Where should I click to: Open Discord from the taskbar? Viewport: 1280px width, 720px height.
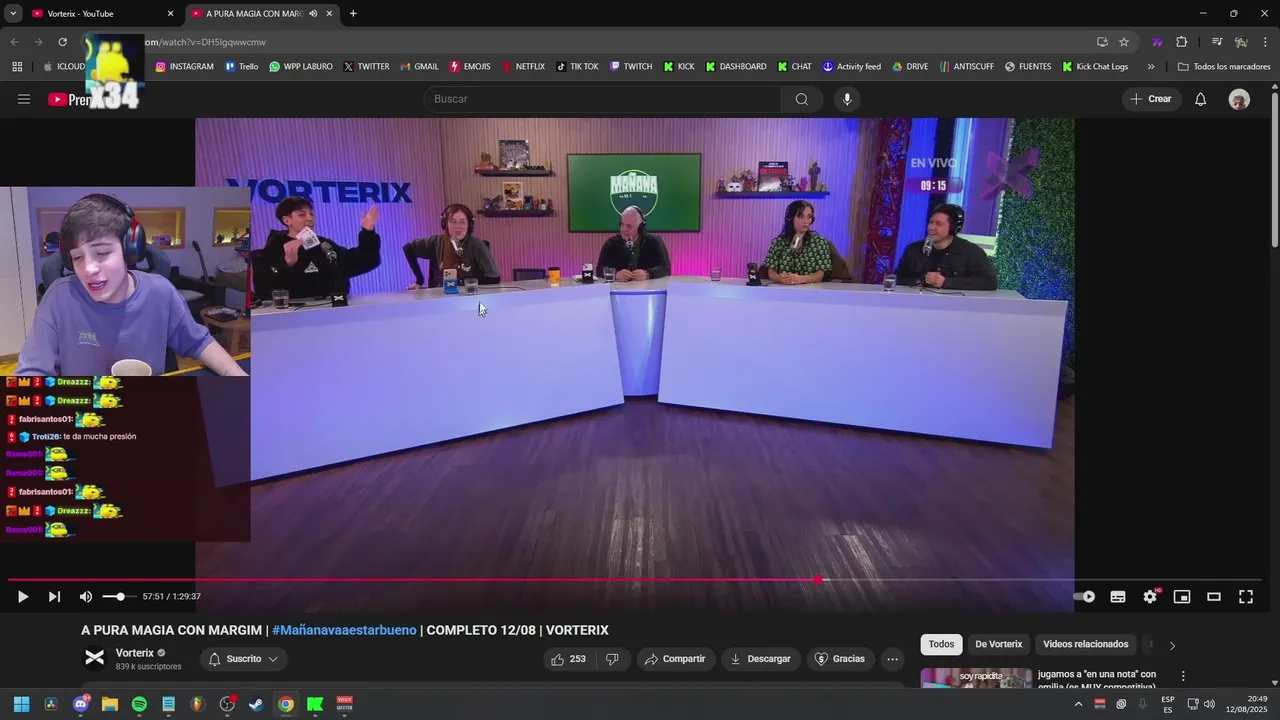tap(80, 704)
